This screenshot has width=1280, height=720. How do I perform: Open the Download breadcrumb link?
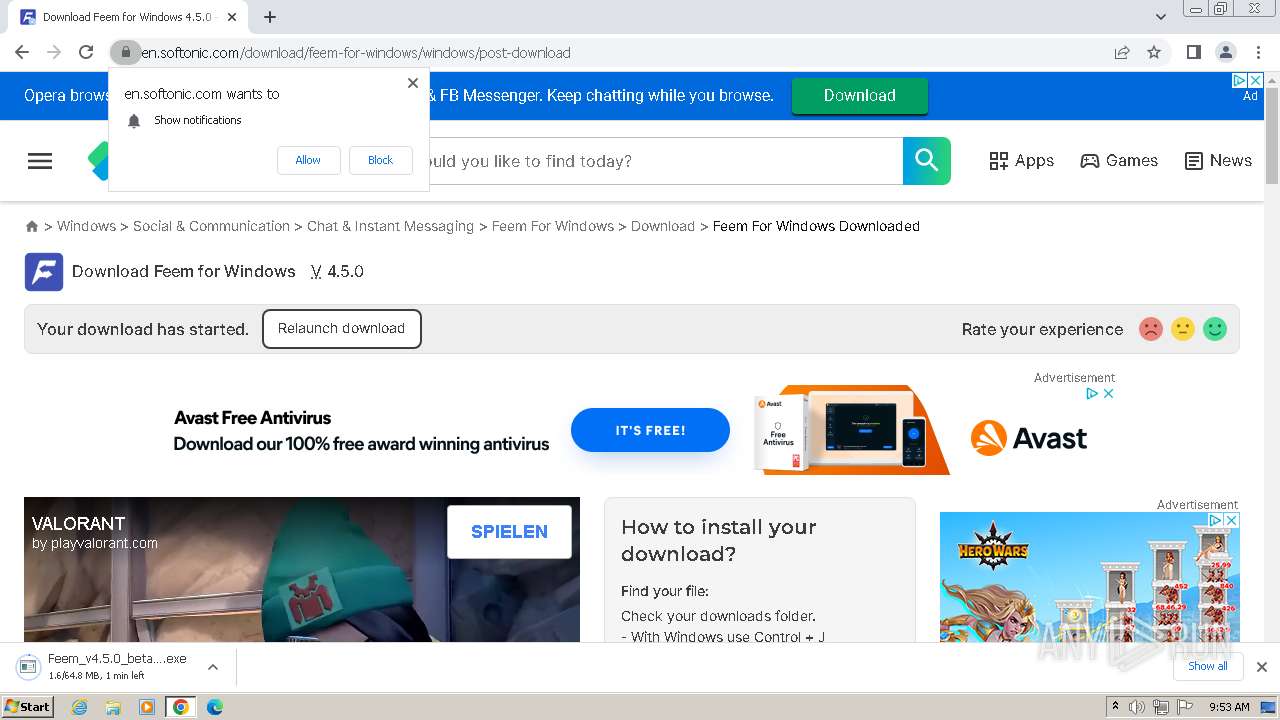point(663,226)
